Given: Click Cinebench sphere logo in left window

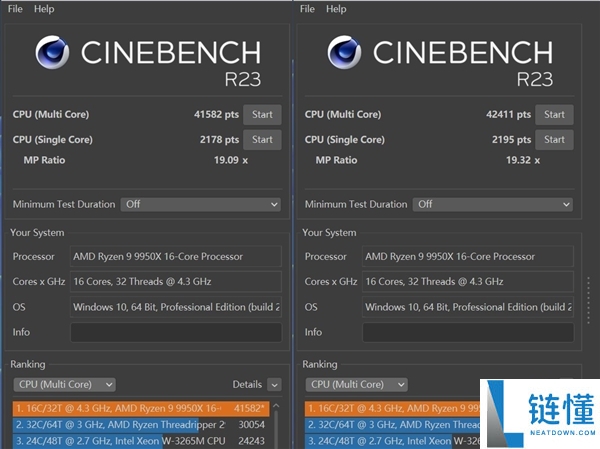Looking at the screenshot, I should [52, 52].
